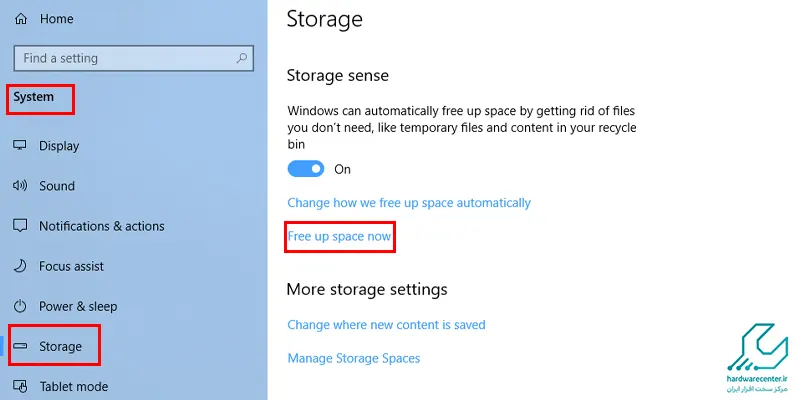The width and height of the screenshot is (800, 400).
Task: Click the Sound speaker icon
Action: (x=20, y=186)
